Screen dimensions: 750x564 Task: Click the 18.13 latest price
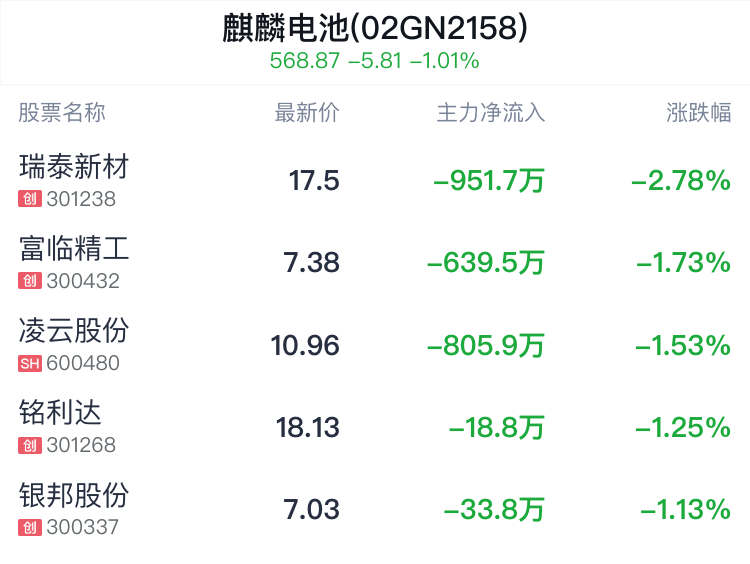[308, 427]
